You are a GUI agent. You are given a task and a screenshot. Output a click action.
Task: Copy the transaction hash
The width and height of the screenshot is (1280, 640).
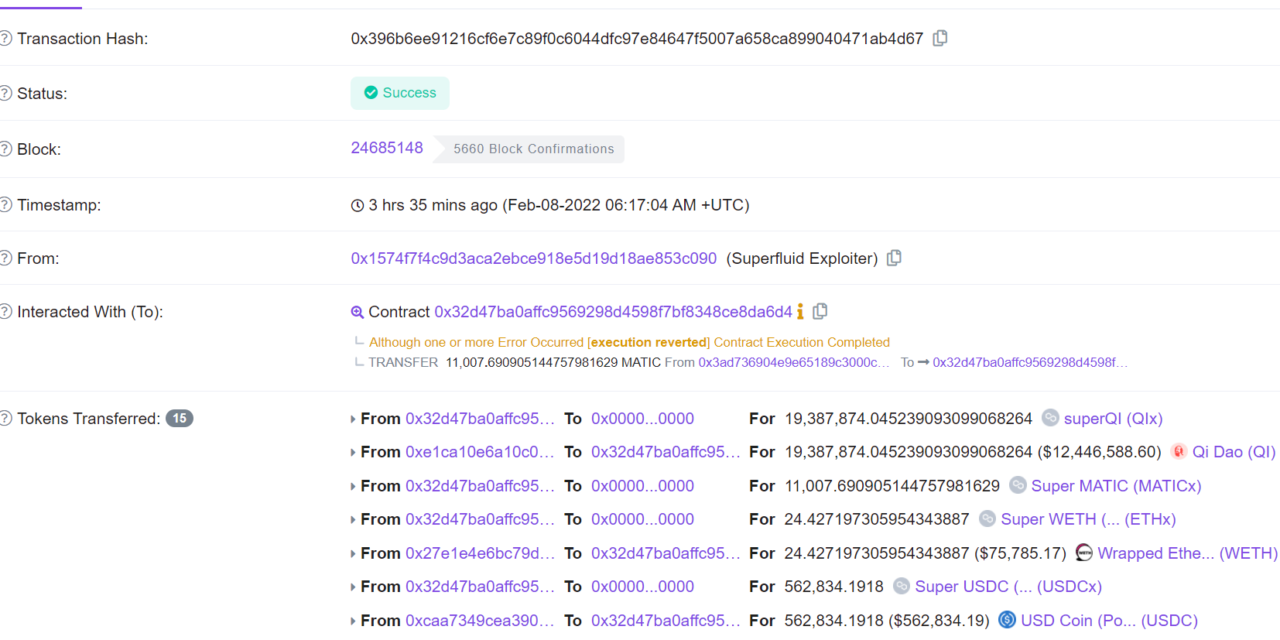point(940,37)
